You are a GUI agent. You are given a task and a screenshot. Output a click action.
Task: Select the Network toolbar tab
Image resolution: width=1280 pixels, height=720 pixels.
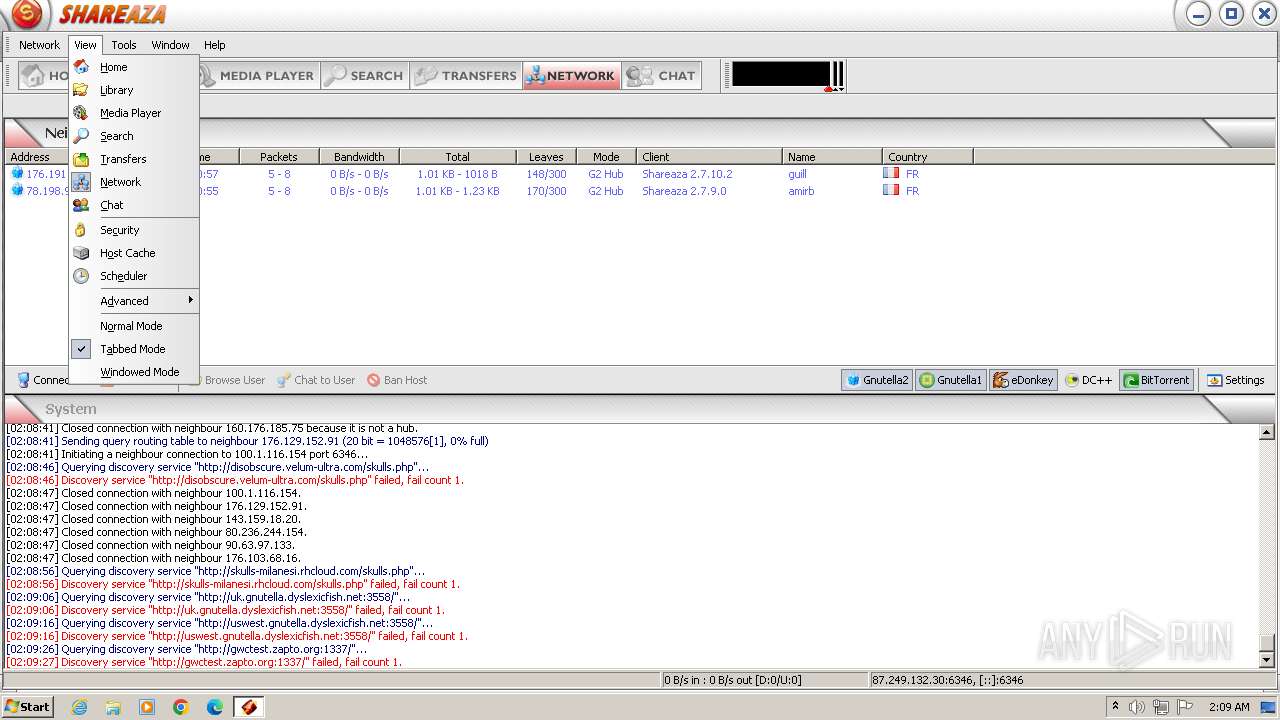point(571,76)
